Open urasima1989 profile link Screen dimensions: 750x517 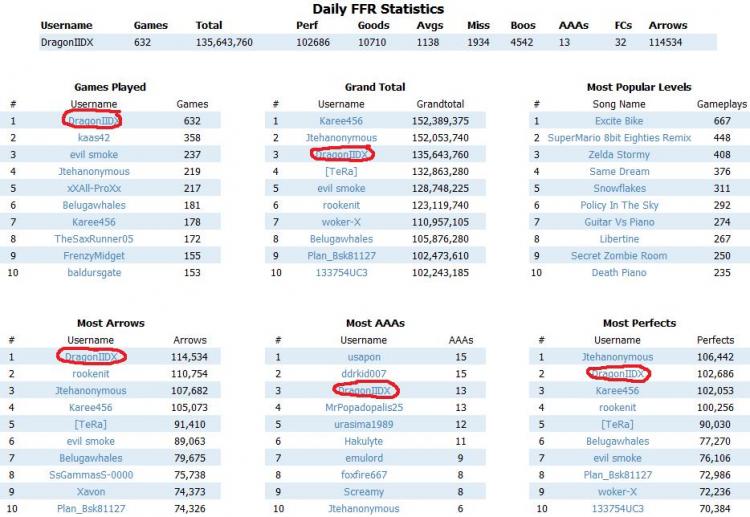pos(364,425)
